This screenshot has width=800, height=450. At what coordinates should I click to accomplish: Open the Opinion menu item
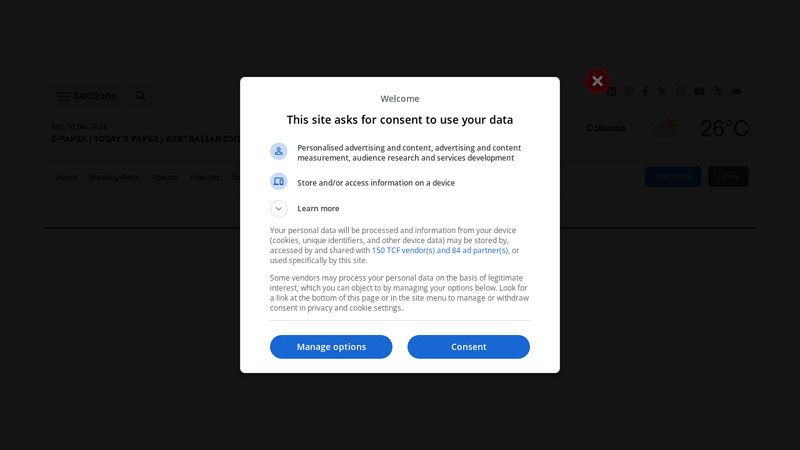coord(165,178)
